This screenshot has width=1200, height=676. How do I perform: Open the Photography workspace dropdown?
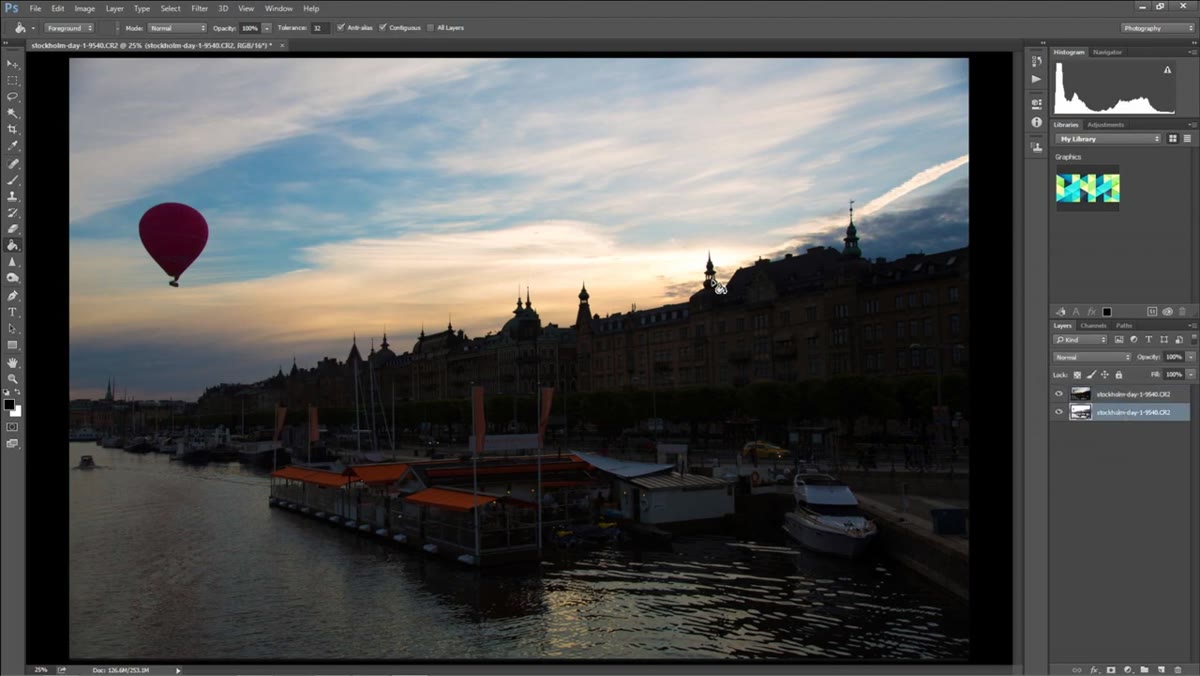pyautogui.click(x=1157, y=28)
